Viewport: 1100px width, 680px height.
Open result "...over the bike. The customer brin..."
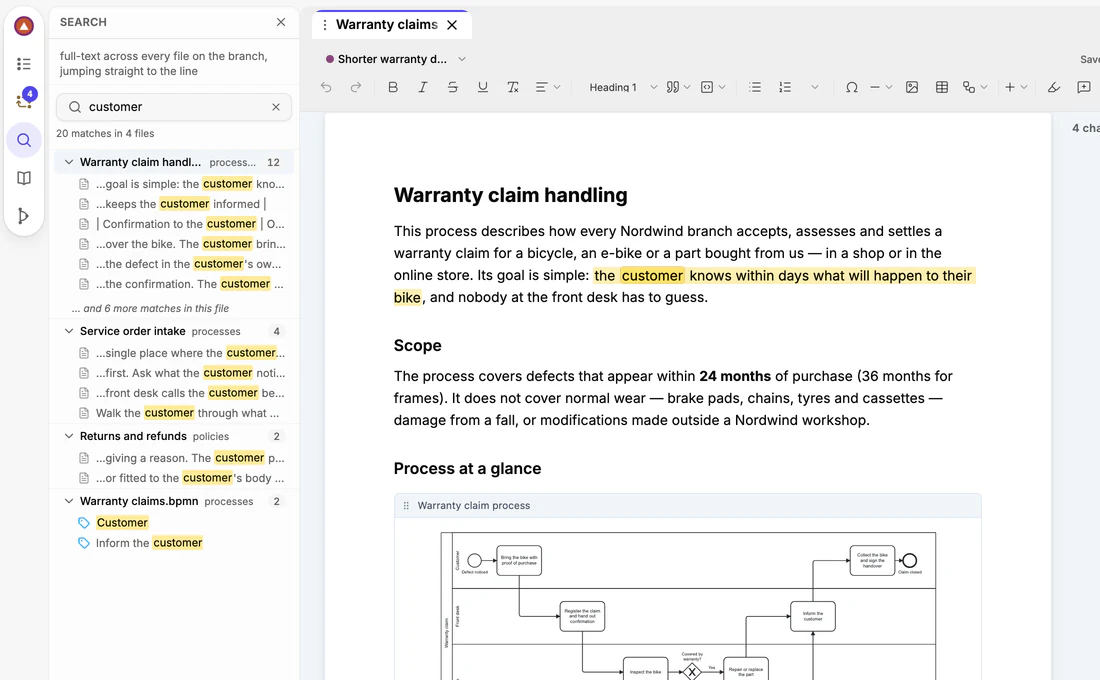[182, 244]
